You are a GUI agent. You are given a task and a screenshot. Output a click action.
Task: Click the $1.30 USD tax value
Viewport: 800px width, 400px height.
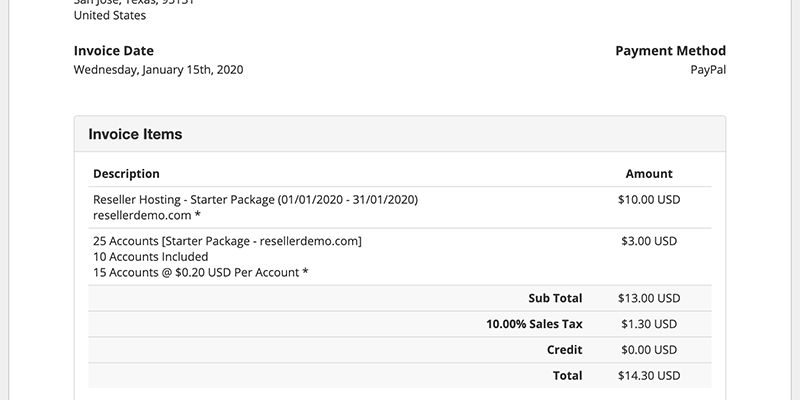649,324
